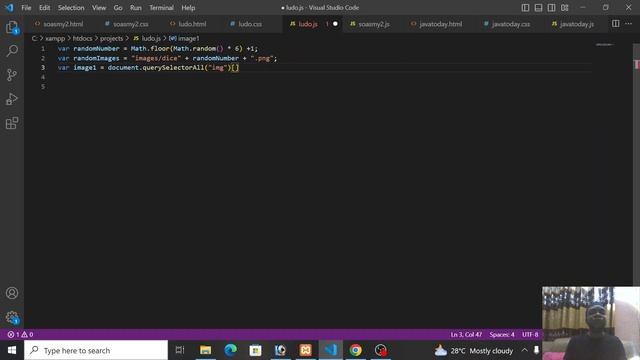
Task: Open the Edit menu
Action: click(44, 7)
